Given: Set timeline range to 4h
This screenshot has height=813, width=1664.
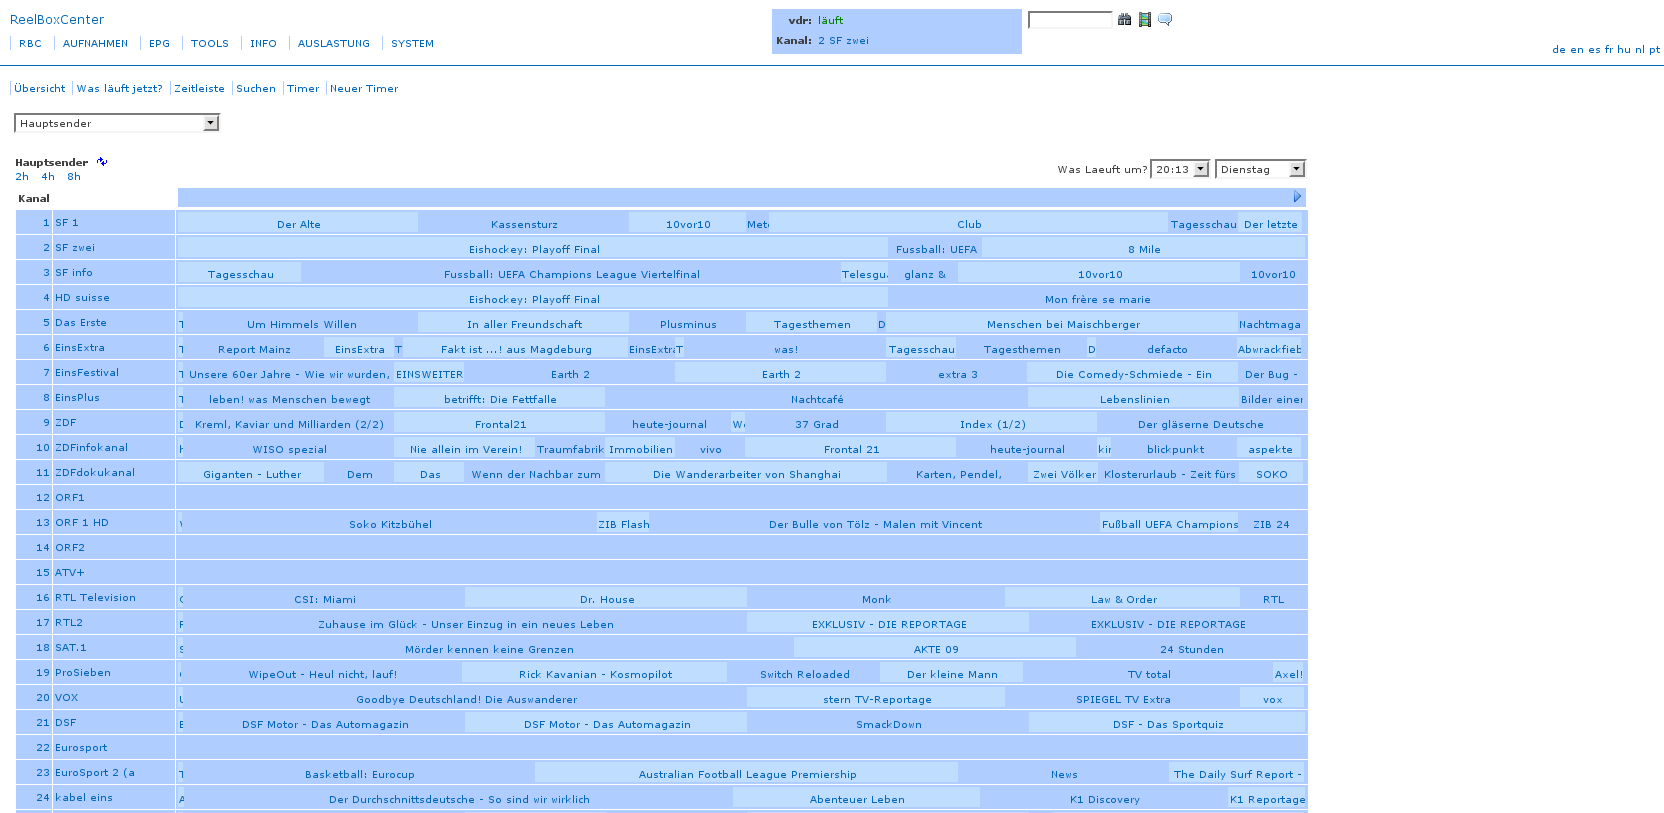Looking at the screenshot, I should [x=48, y=177].
